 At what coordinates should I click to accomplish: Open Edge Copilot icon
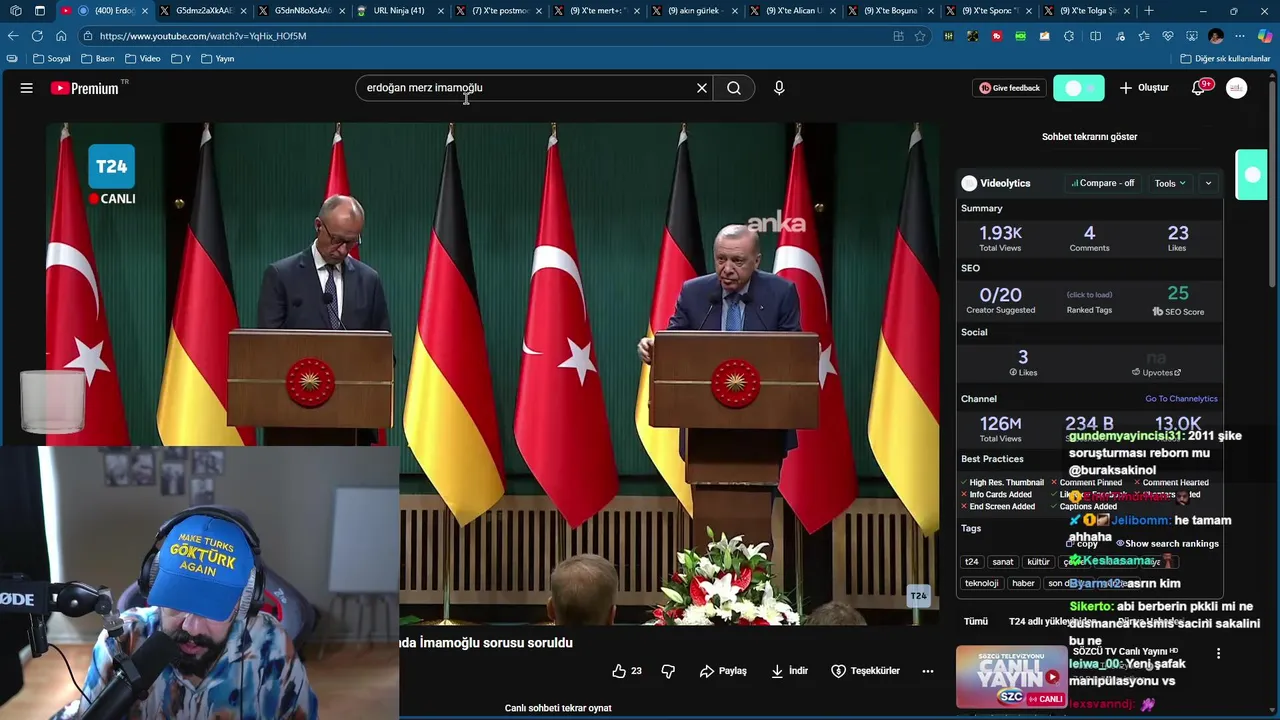pos(1265,36)
